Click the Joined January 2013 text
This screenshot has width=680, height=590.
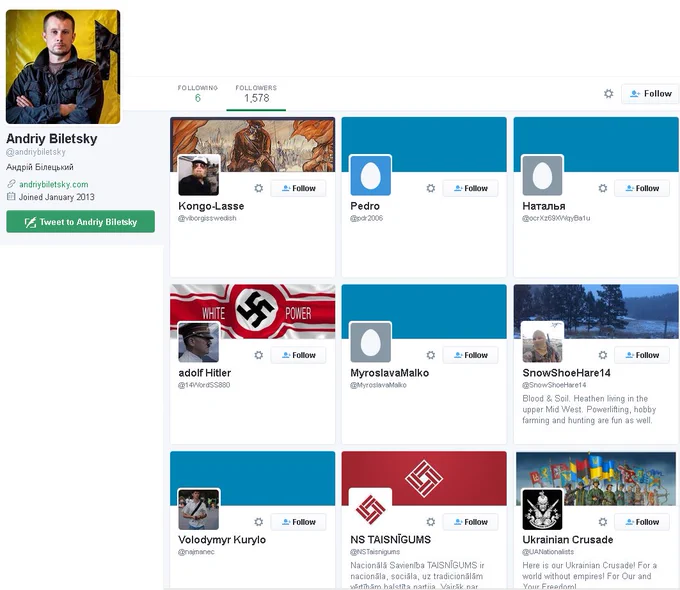[x=56, y=197]
